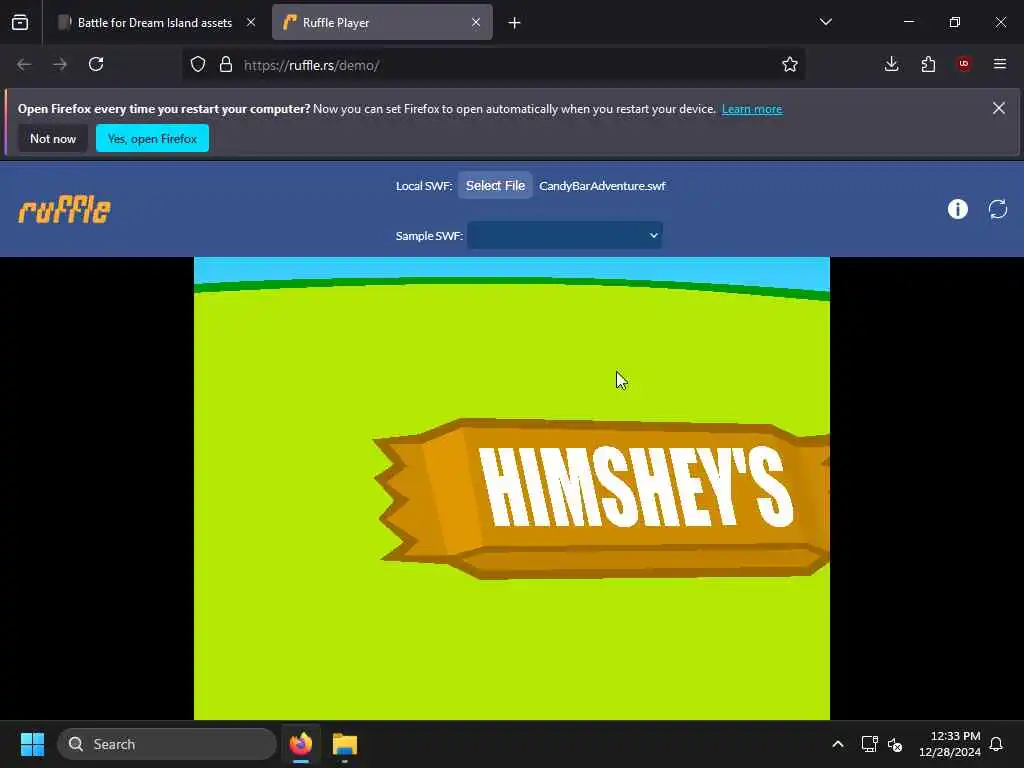The width and height of the screenshot is (1024, 768).
Task: Reload the current page
Action: coord(96,65)
